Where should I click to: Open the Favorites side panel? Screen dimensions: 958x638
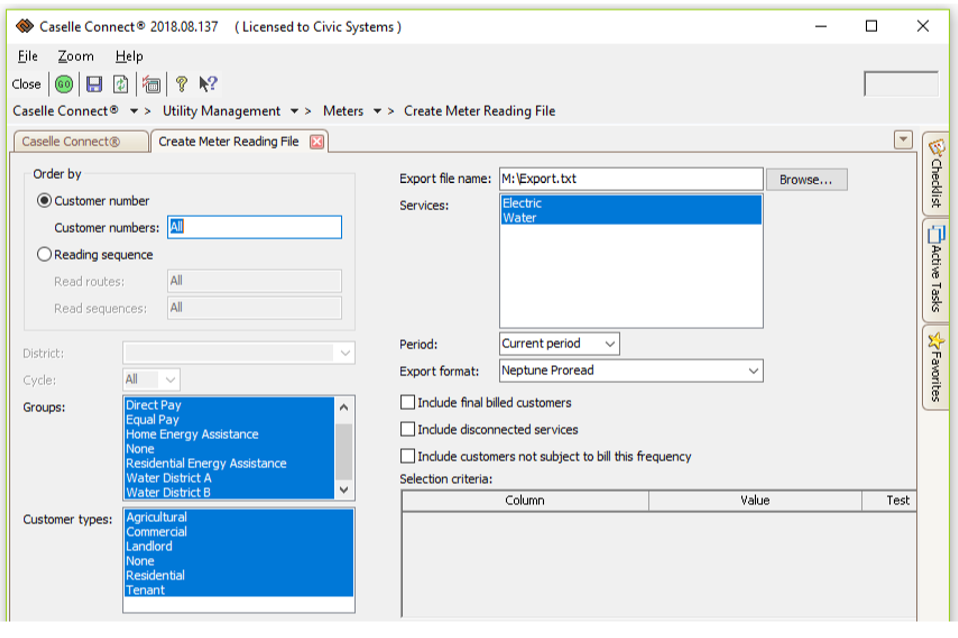[936, 367]
